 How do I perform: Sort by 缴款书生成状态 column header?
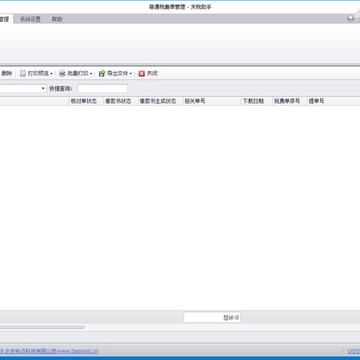tap(160, 101)
